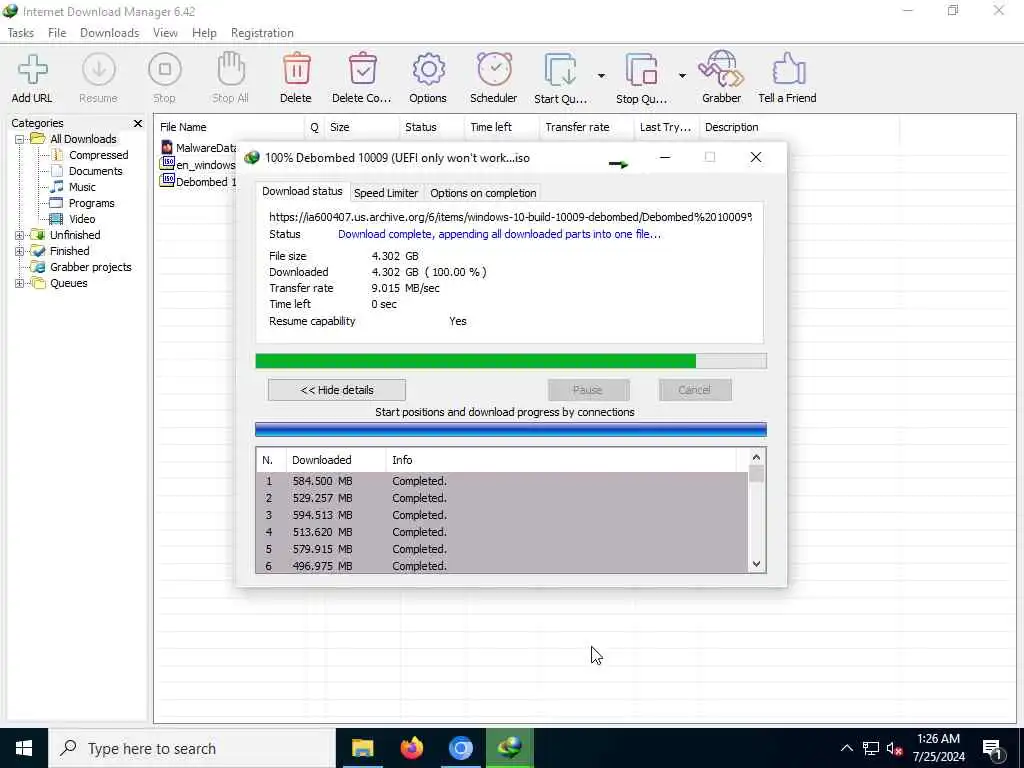Click the Add URL toolbar icon
The width and height of the screenshot is (1024, 768).
[x=33, y=69]
